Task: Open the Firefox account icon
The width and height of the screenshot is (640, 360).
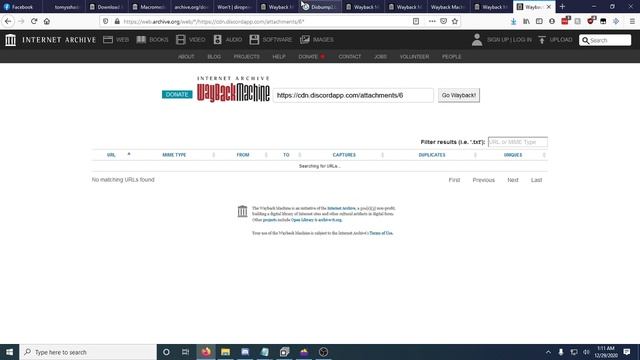Action: [552, 21]
